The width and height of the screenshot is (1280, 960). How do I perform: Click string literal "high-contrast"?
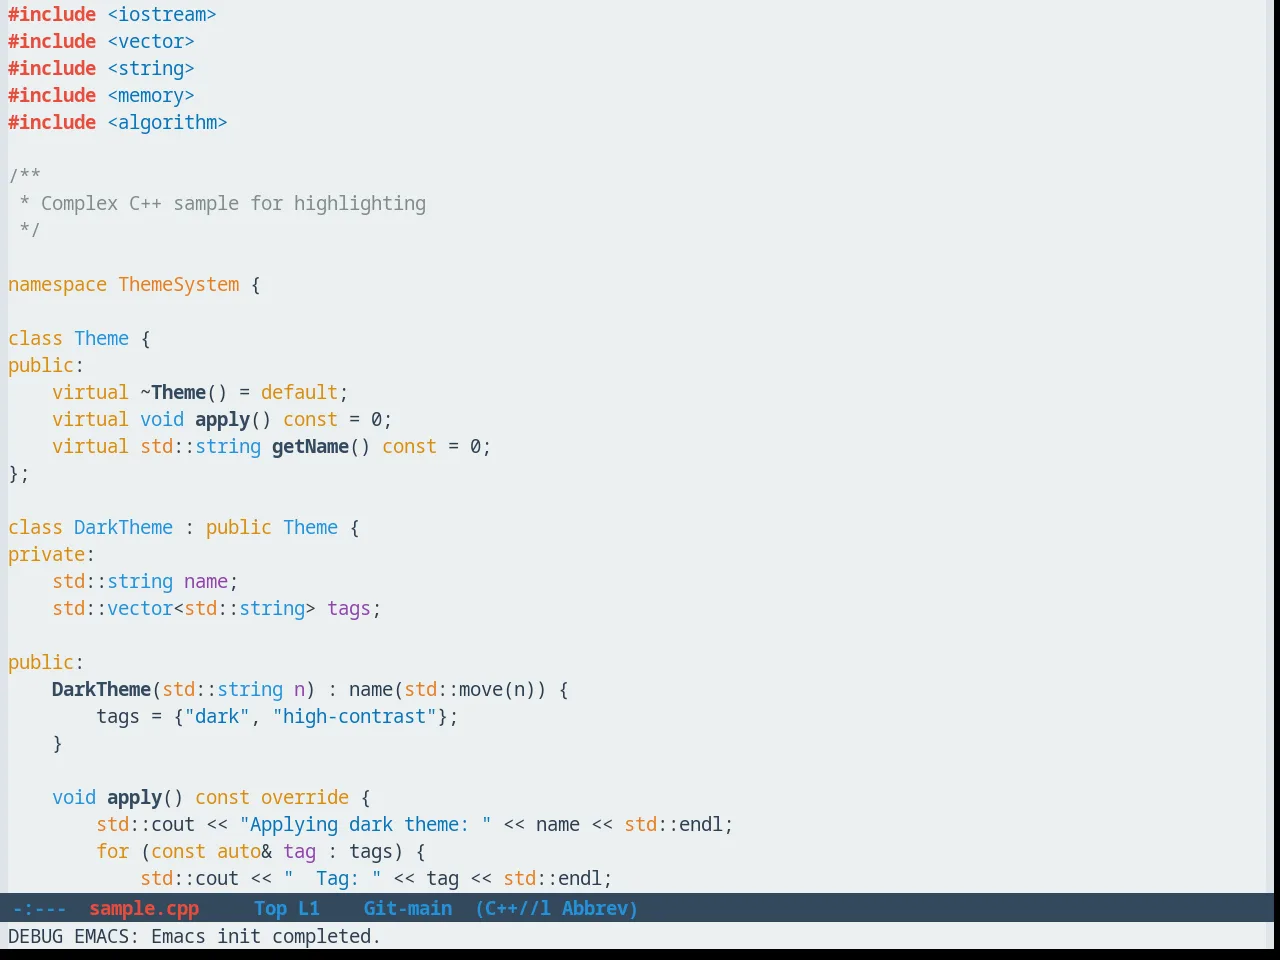pos(354,716)
